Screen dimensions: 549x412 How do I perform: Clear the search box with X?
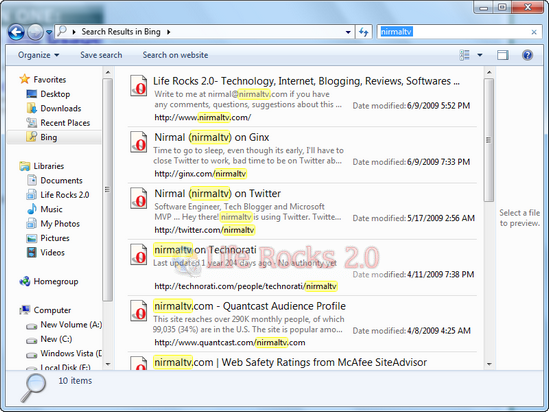coord(534,32)
